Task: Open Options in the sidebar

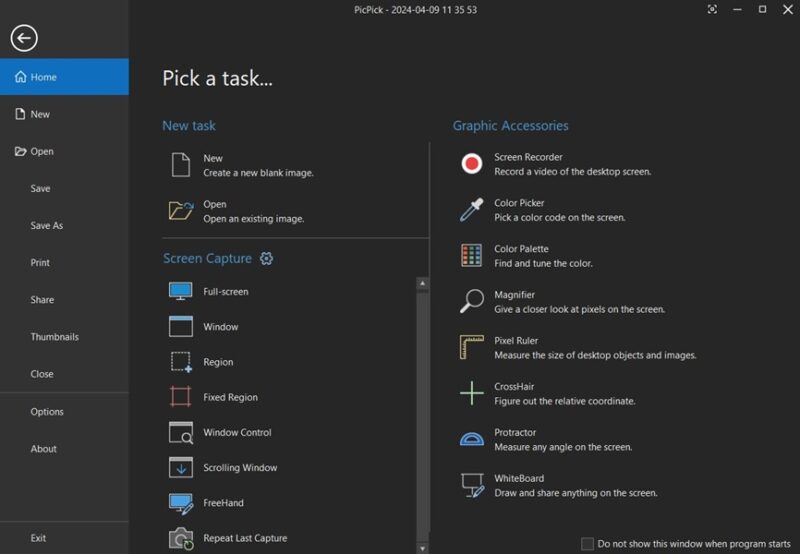Action: coord(64,412)
